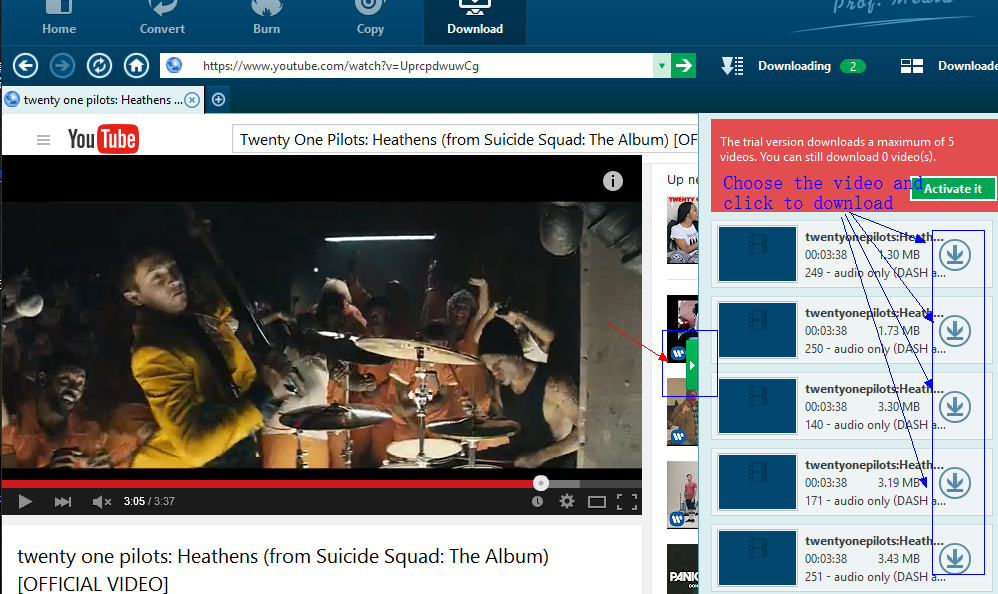Collapse the download panel with green arrow
Viewport: 998px width, 594px height.
coord(692,365)
